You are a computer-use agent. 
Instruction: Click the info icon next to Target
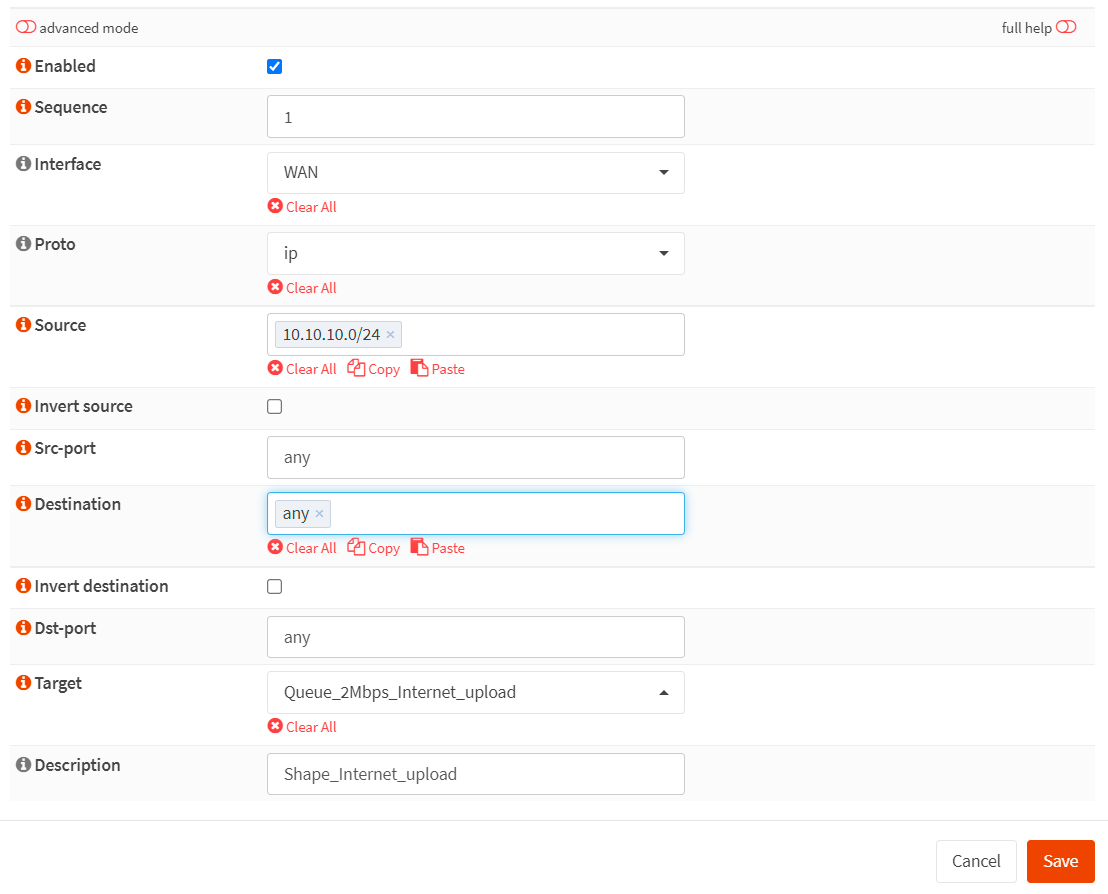24,684
